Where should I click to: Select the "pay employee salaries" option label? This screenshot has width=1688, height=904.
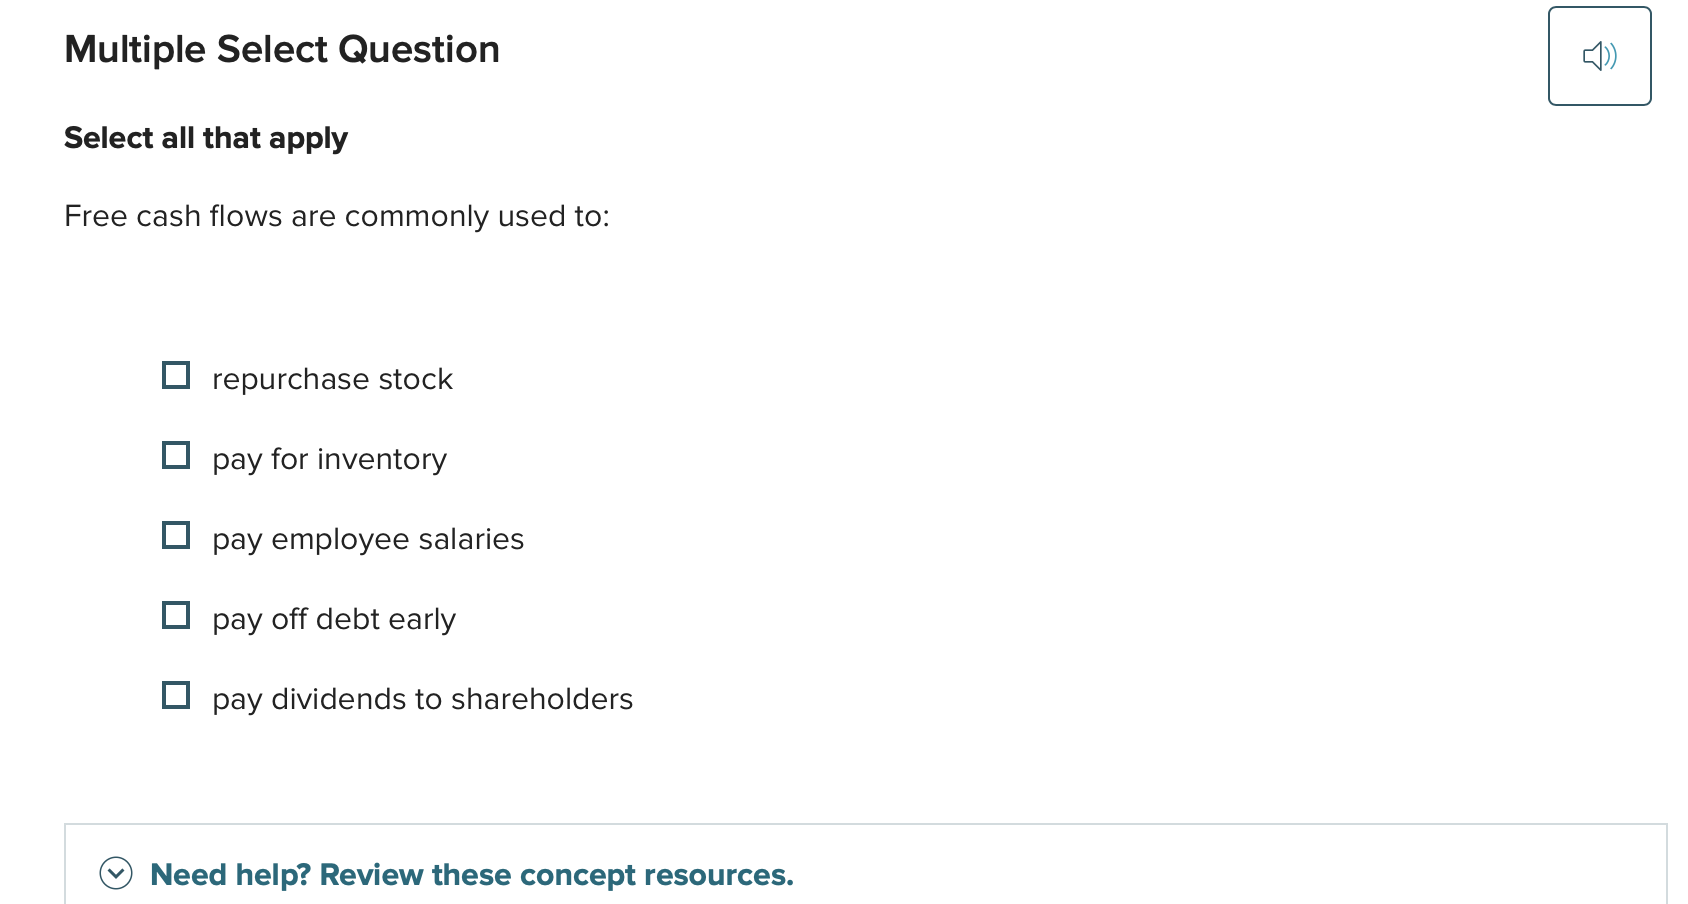point(367,539)
